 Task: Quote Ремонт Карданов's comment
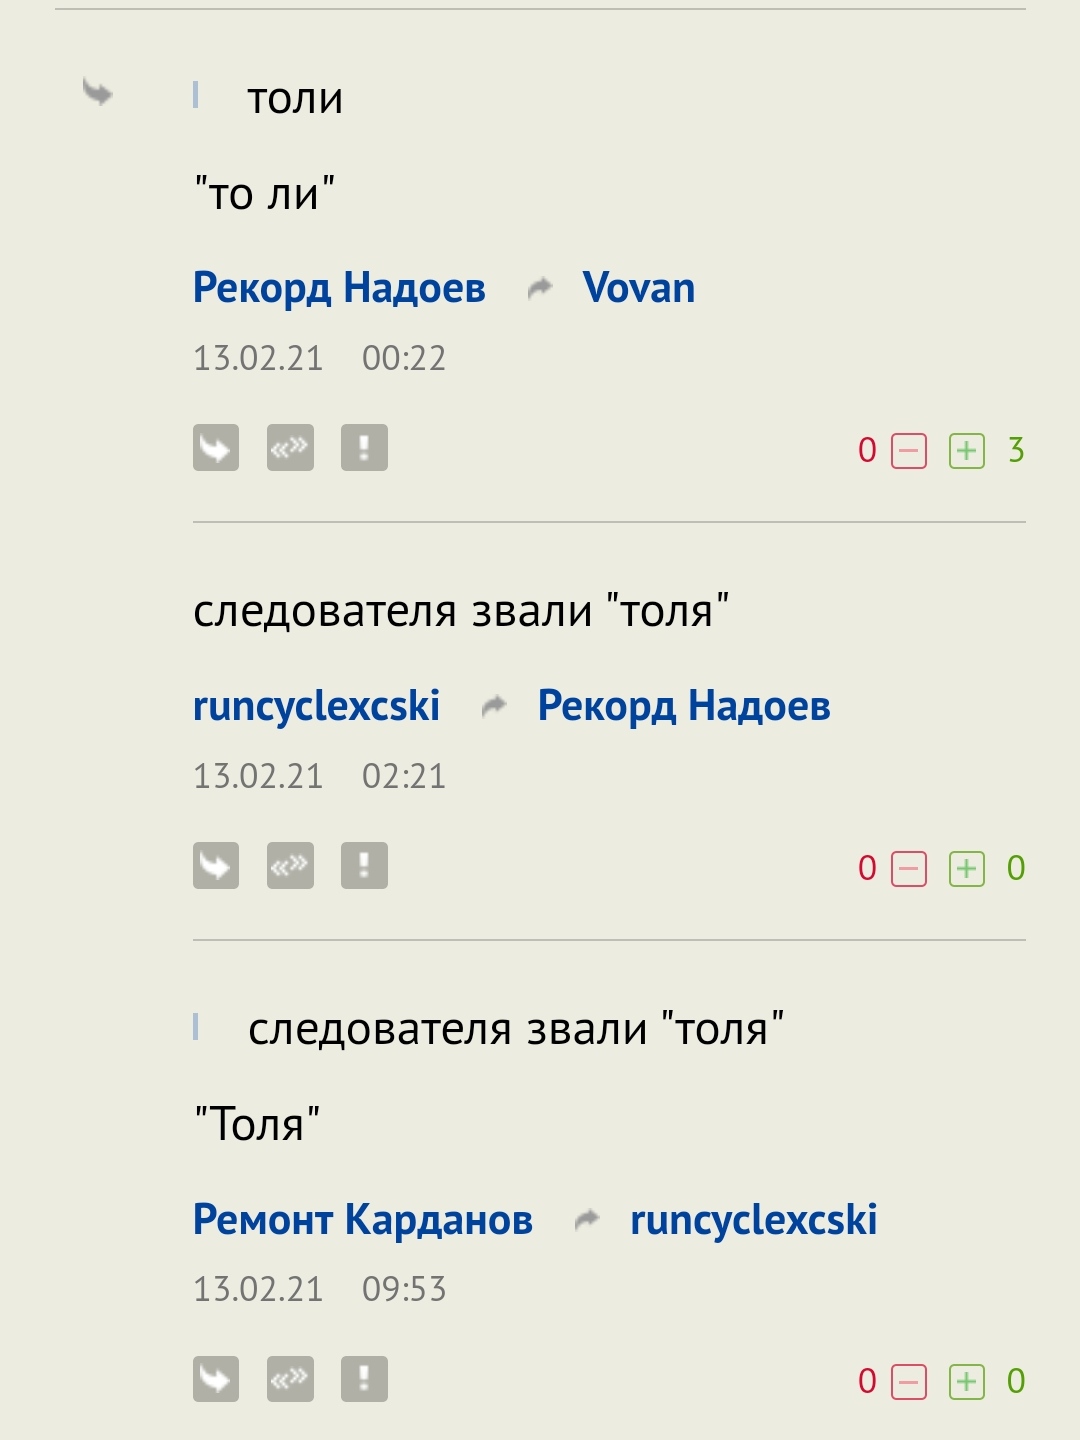(x=290, y=1379)
